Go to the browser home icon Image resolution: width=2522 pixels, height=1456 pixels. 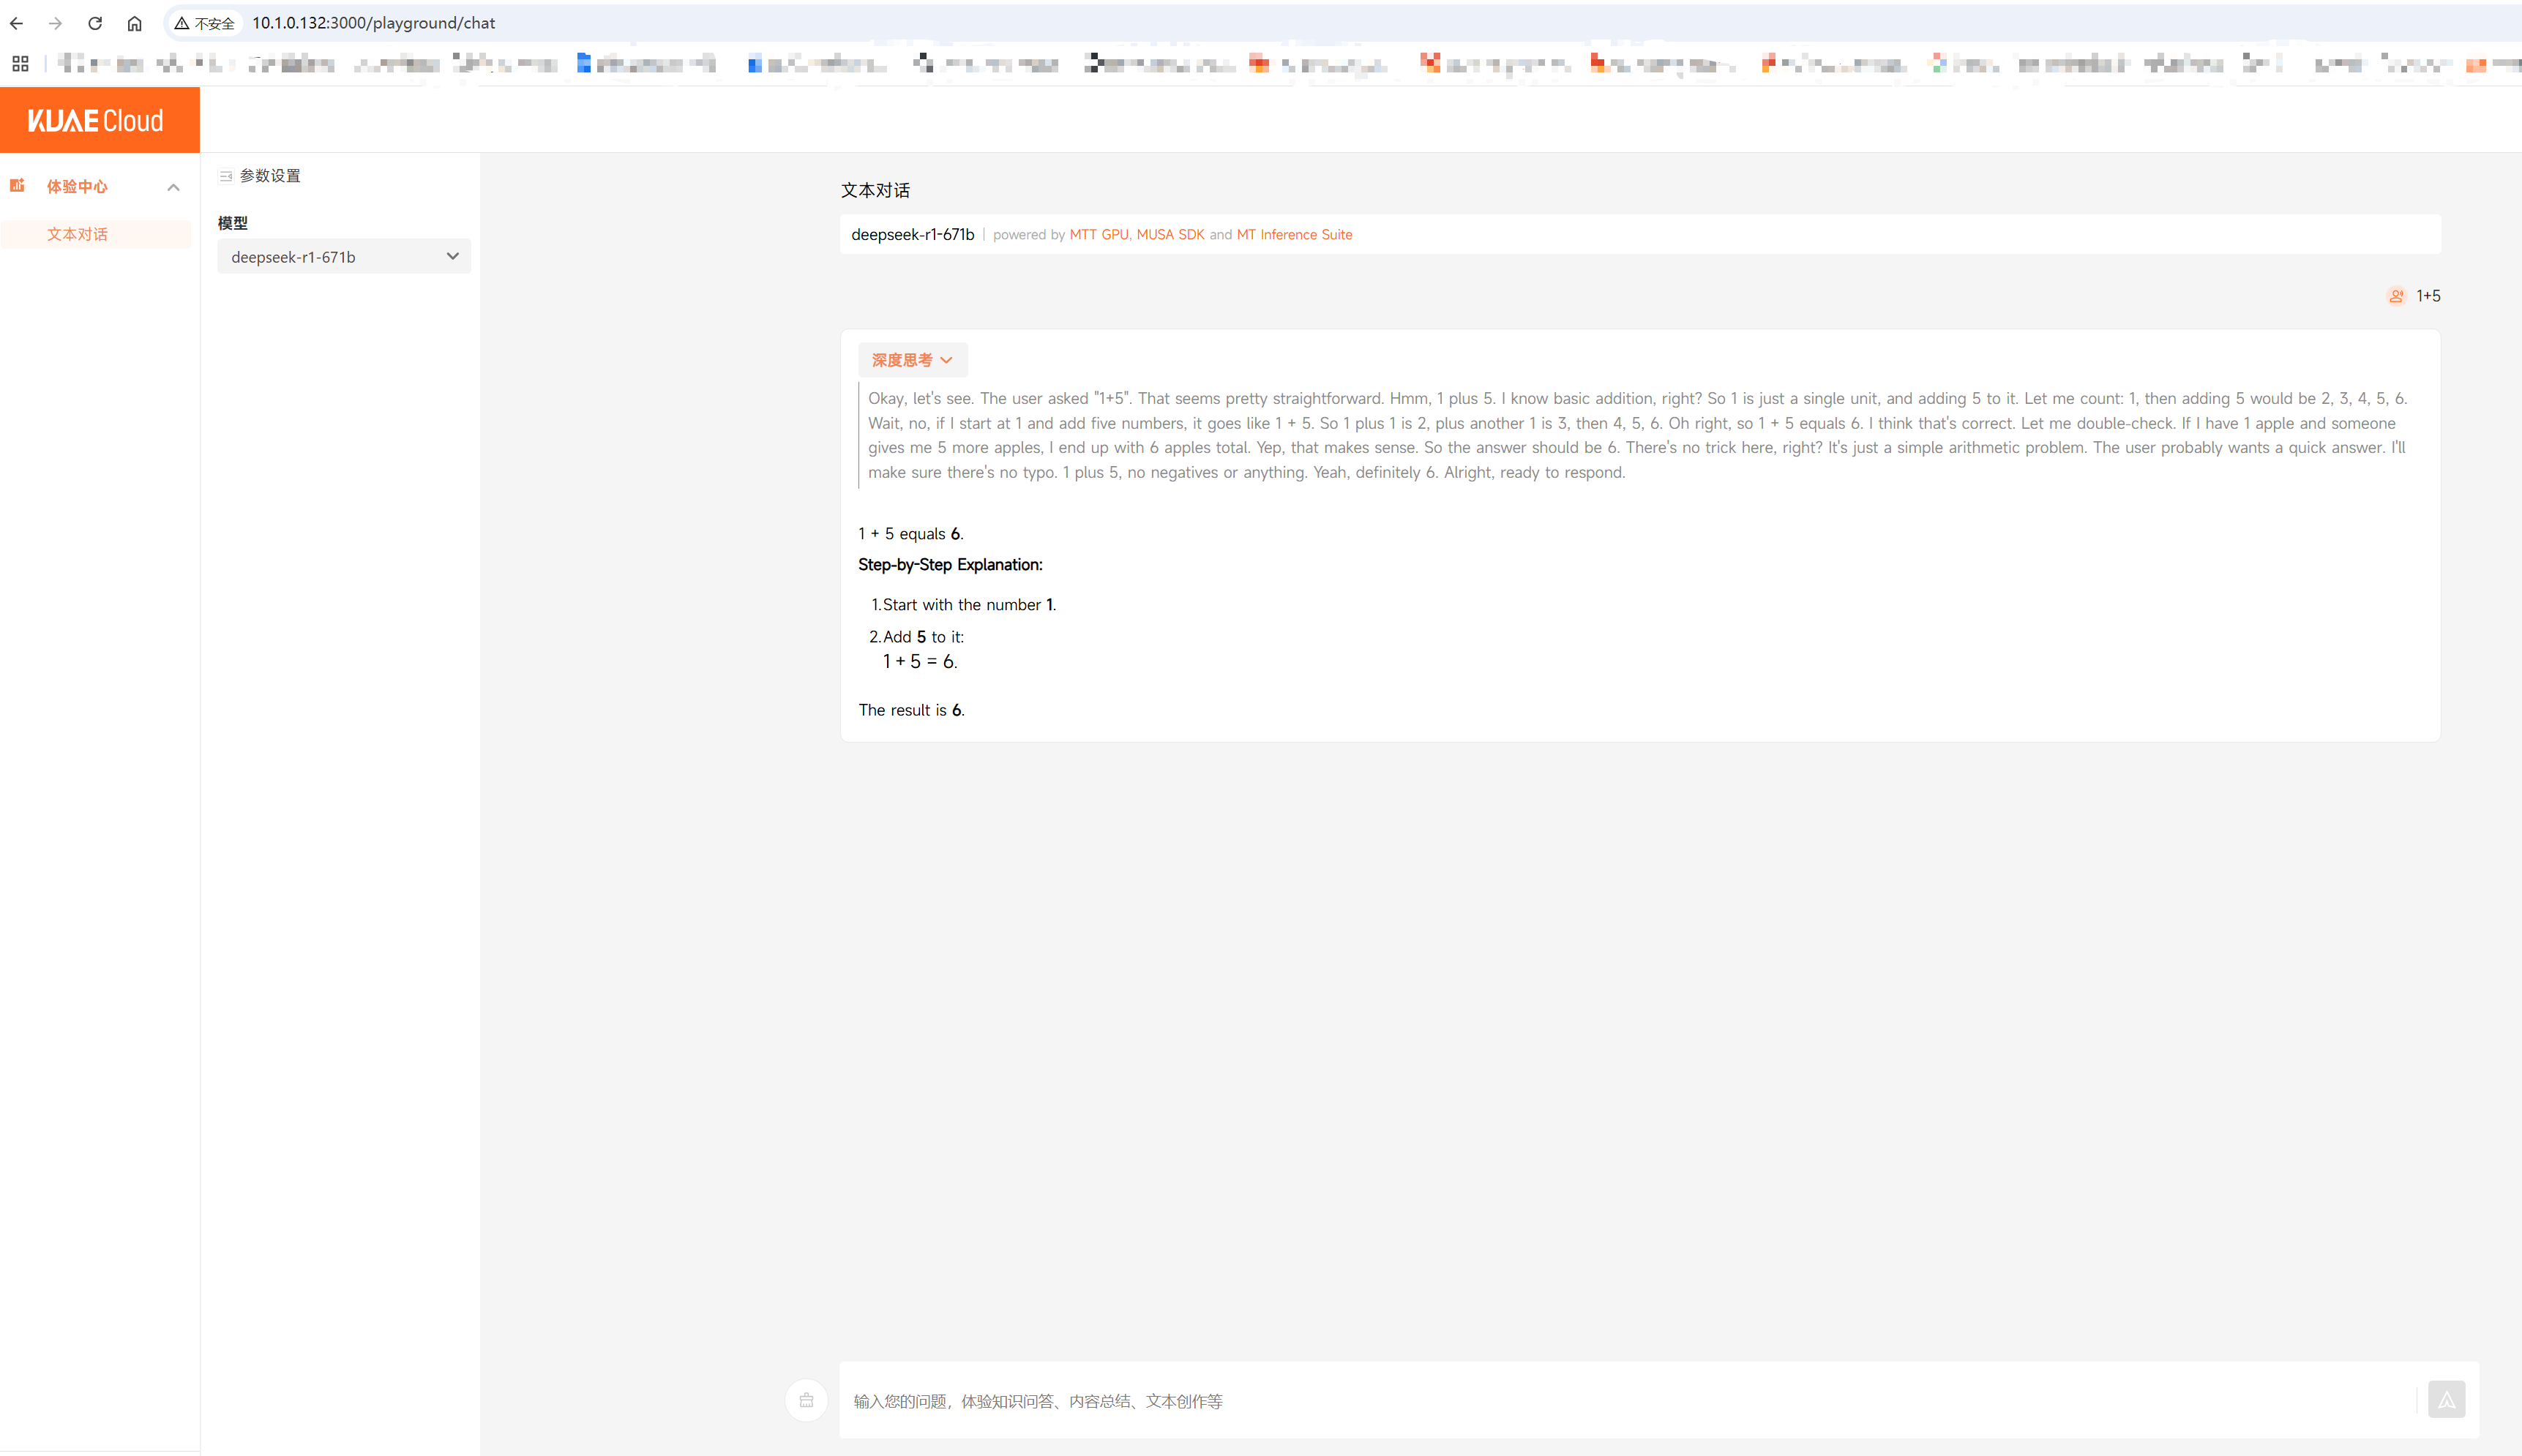[135, 23]
